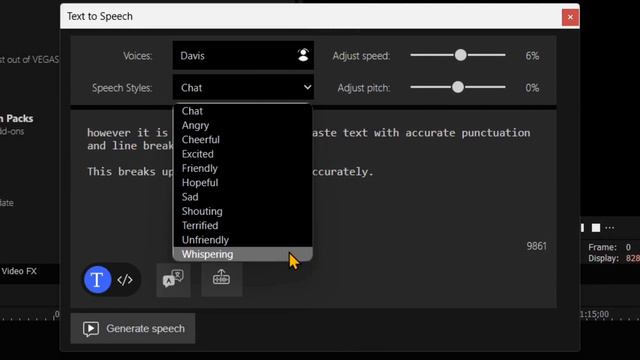Pick the Cheerful speech style
Screen dimensions: 640x360
pyautogui.click(x=243, y=140)
